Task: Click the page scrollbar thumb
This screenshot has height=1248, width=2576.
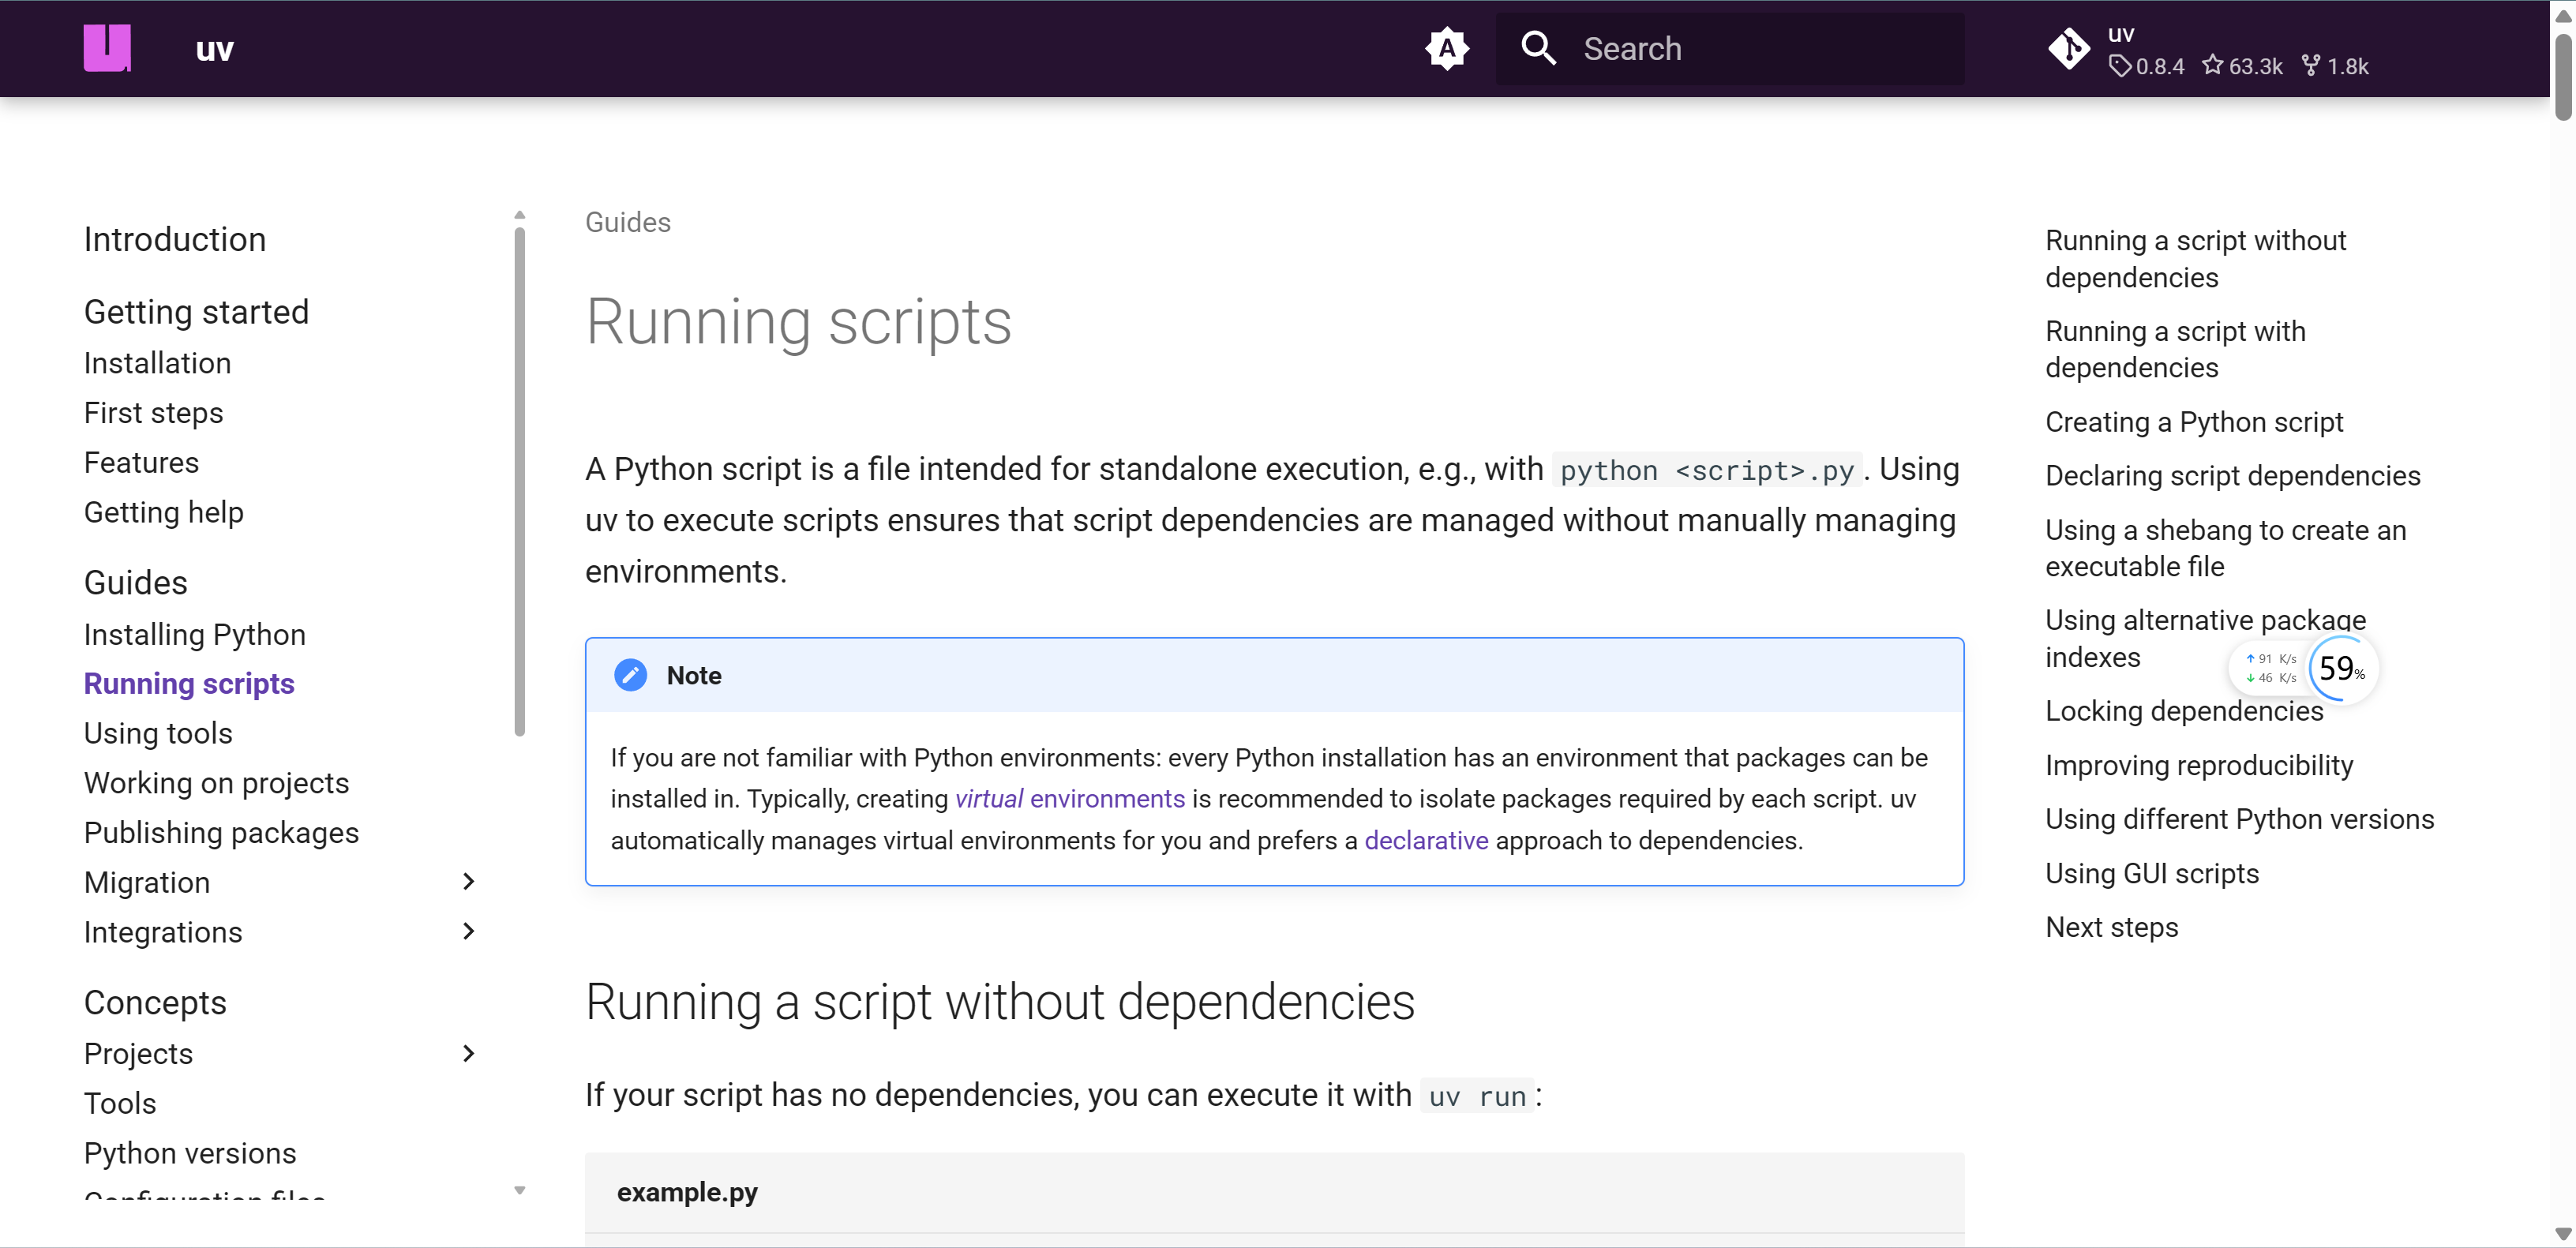Action: coord(2563,77)
